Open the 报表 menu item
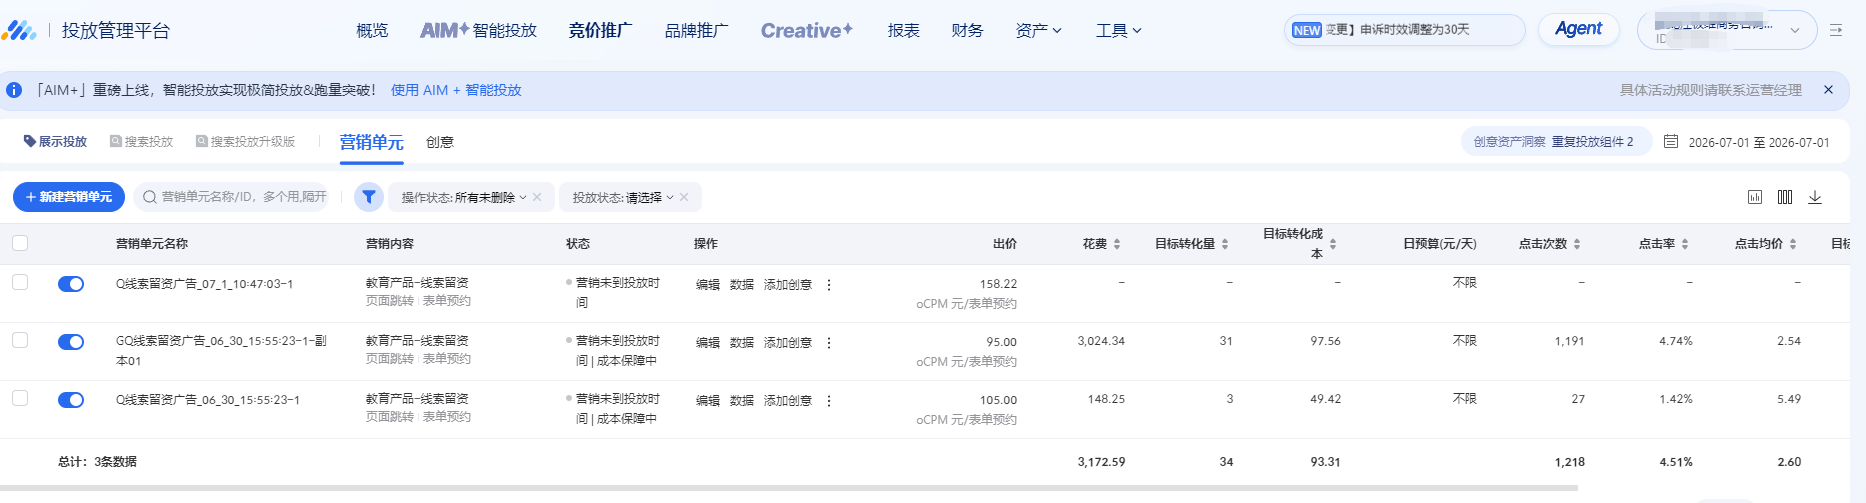 (x=904, y=31)
